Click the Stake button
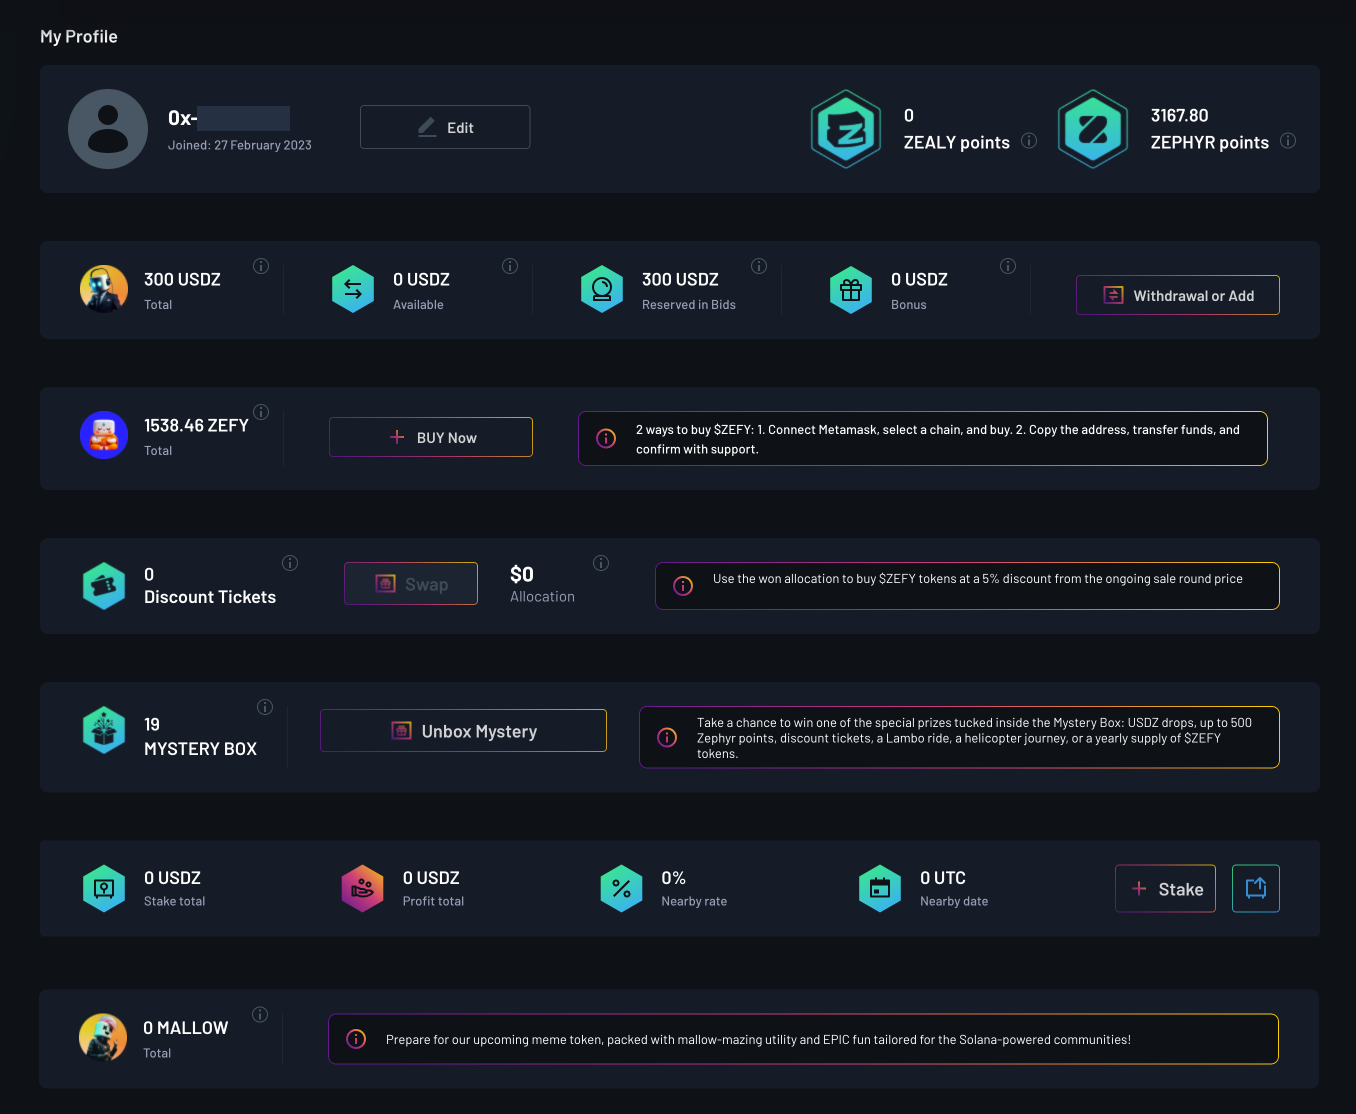Screen dimensions: 1356x1114 click(1165, 889)
